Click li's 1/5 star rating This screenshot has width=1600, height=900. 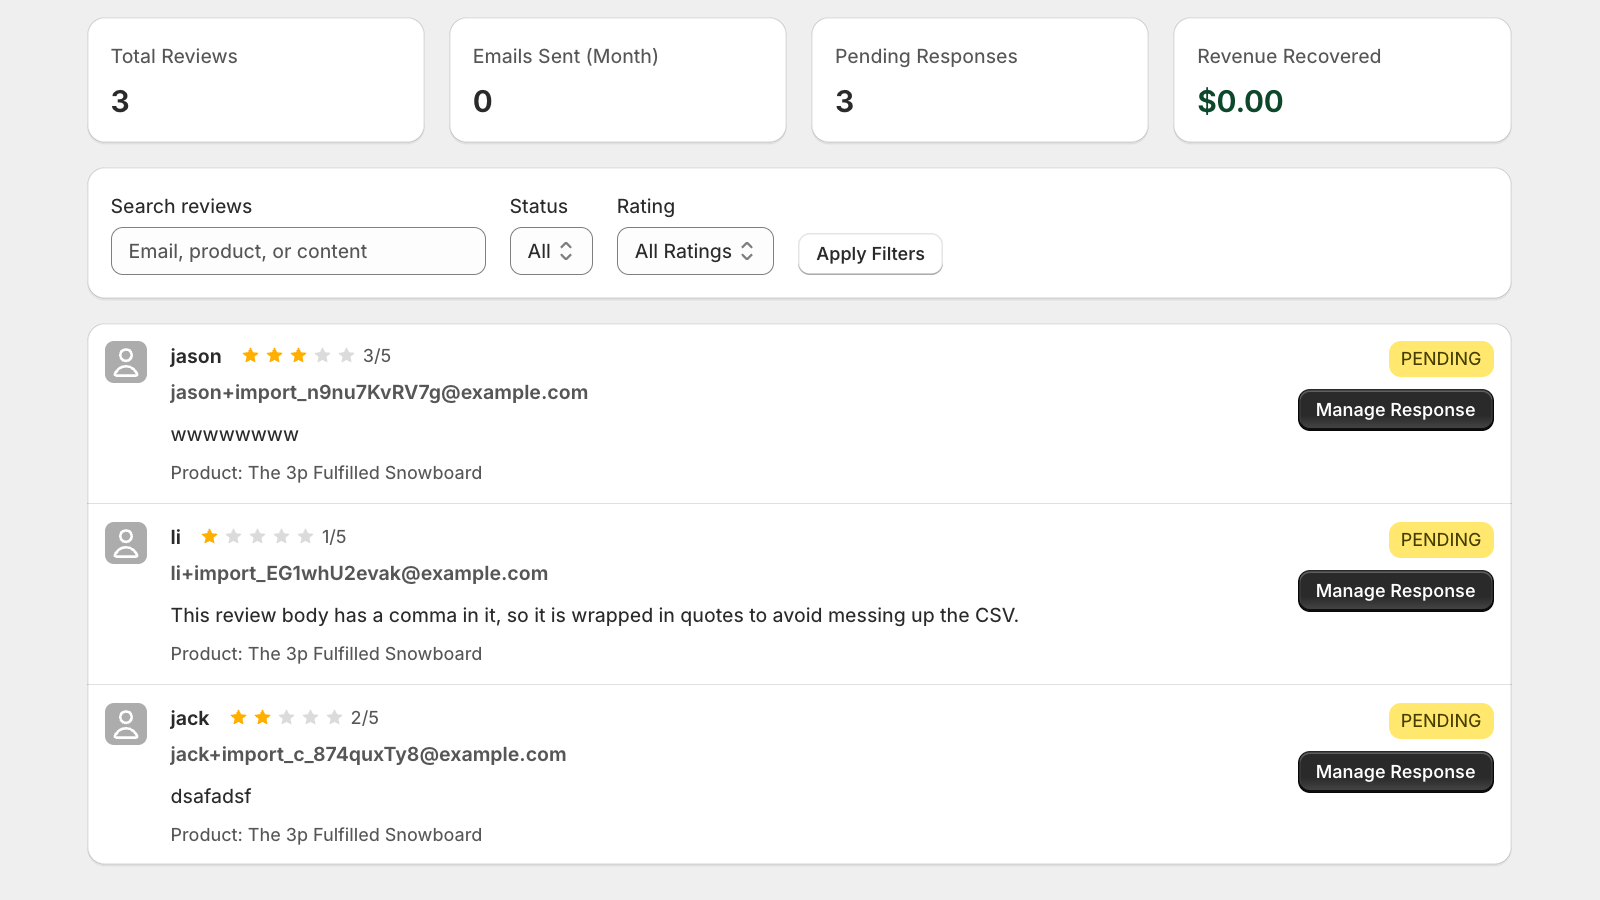tap(273, 537)
